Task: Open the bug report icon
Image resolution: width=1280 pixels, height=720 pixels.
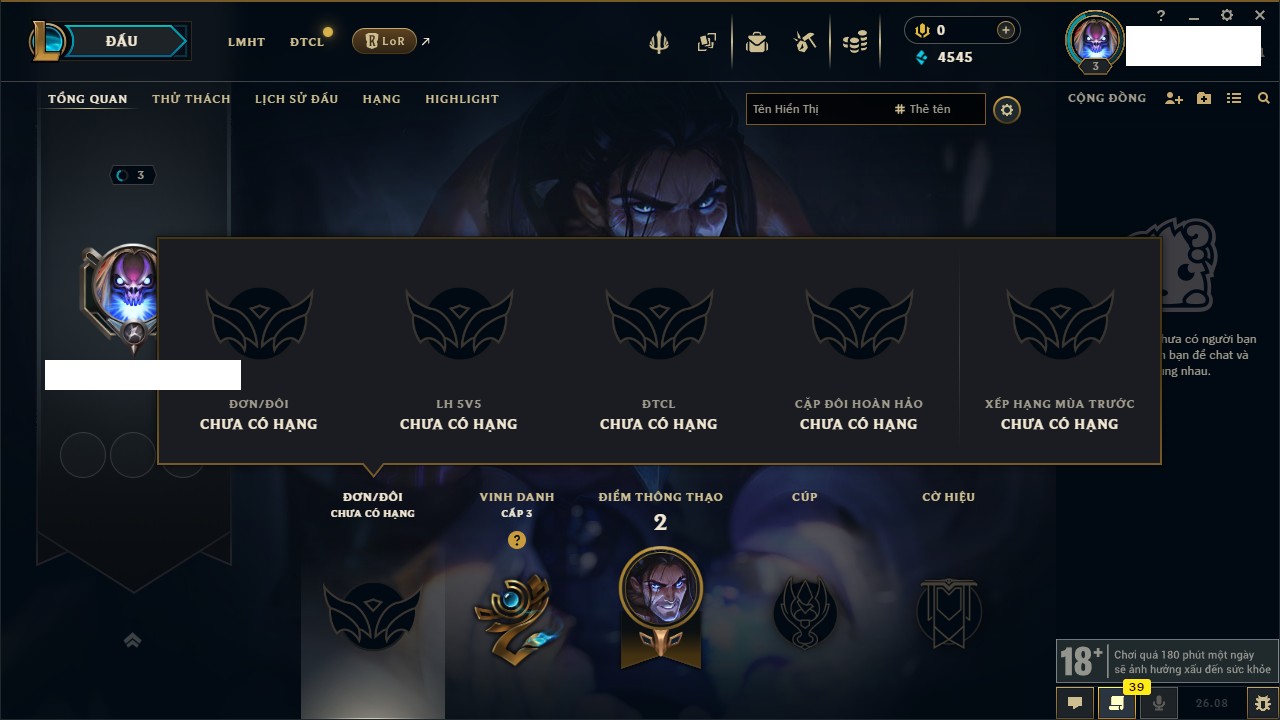Action: pyautogui.click(x=1262, y=703)
